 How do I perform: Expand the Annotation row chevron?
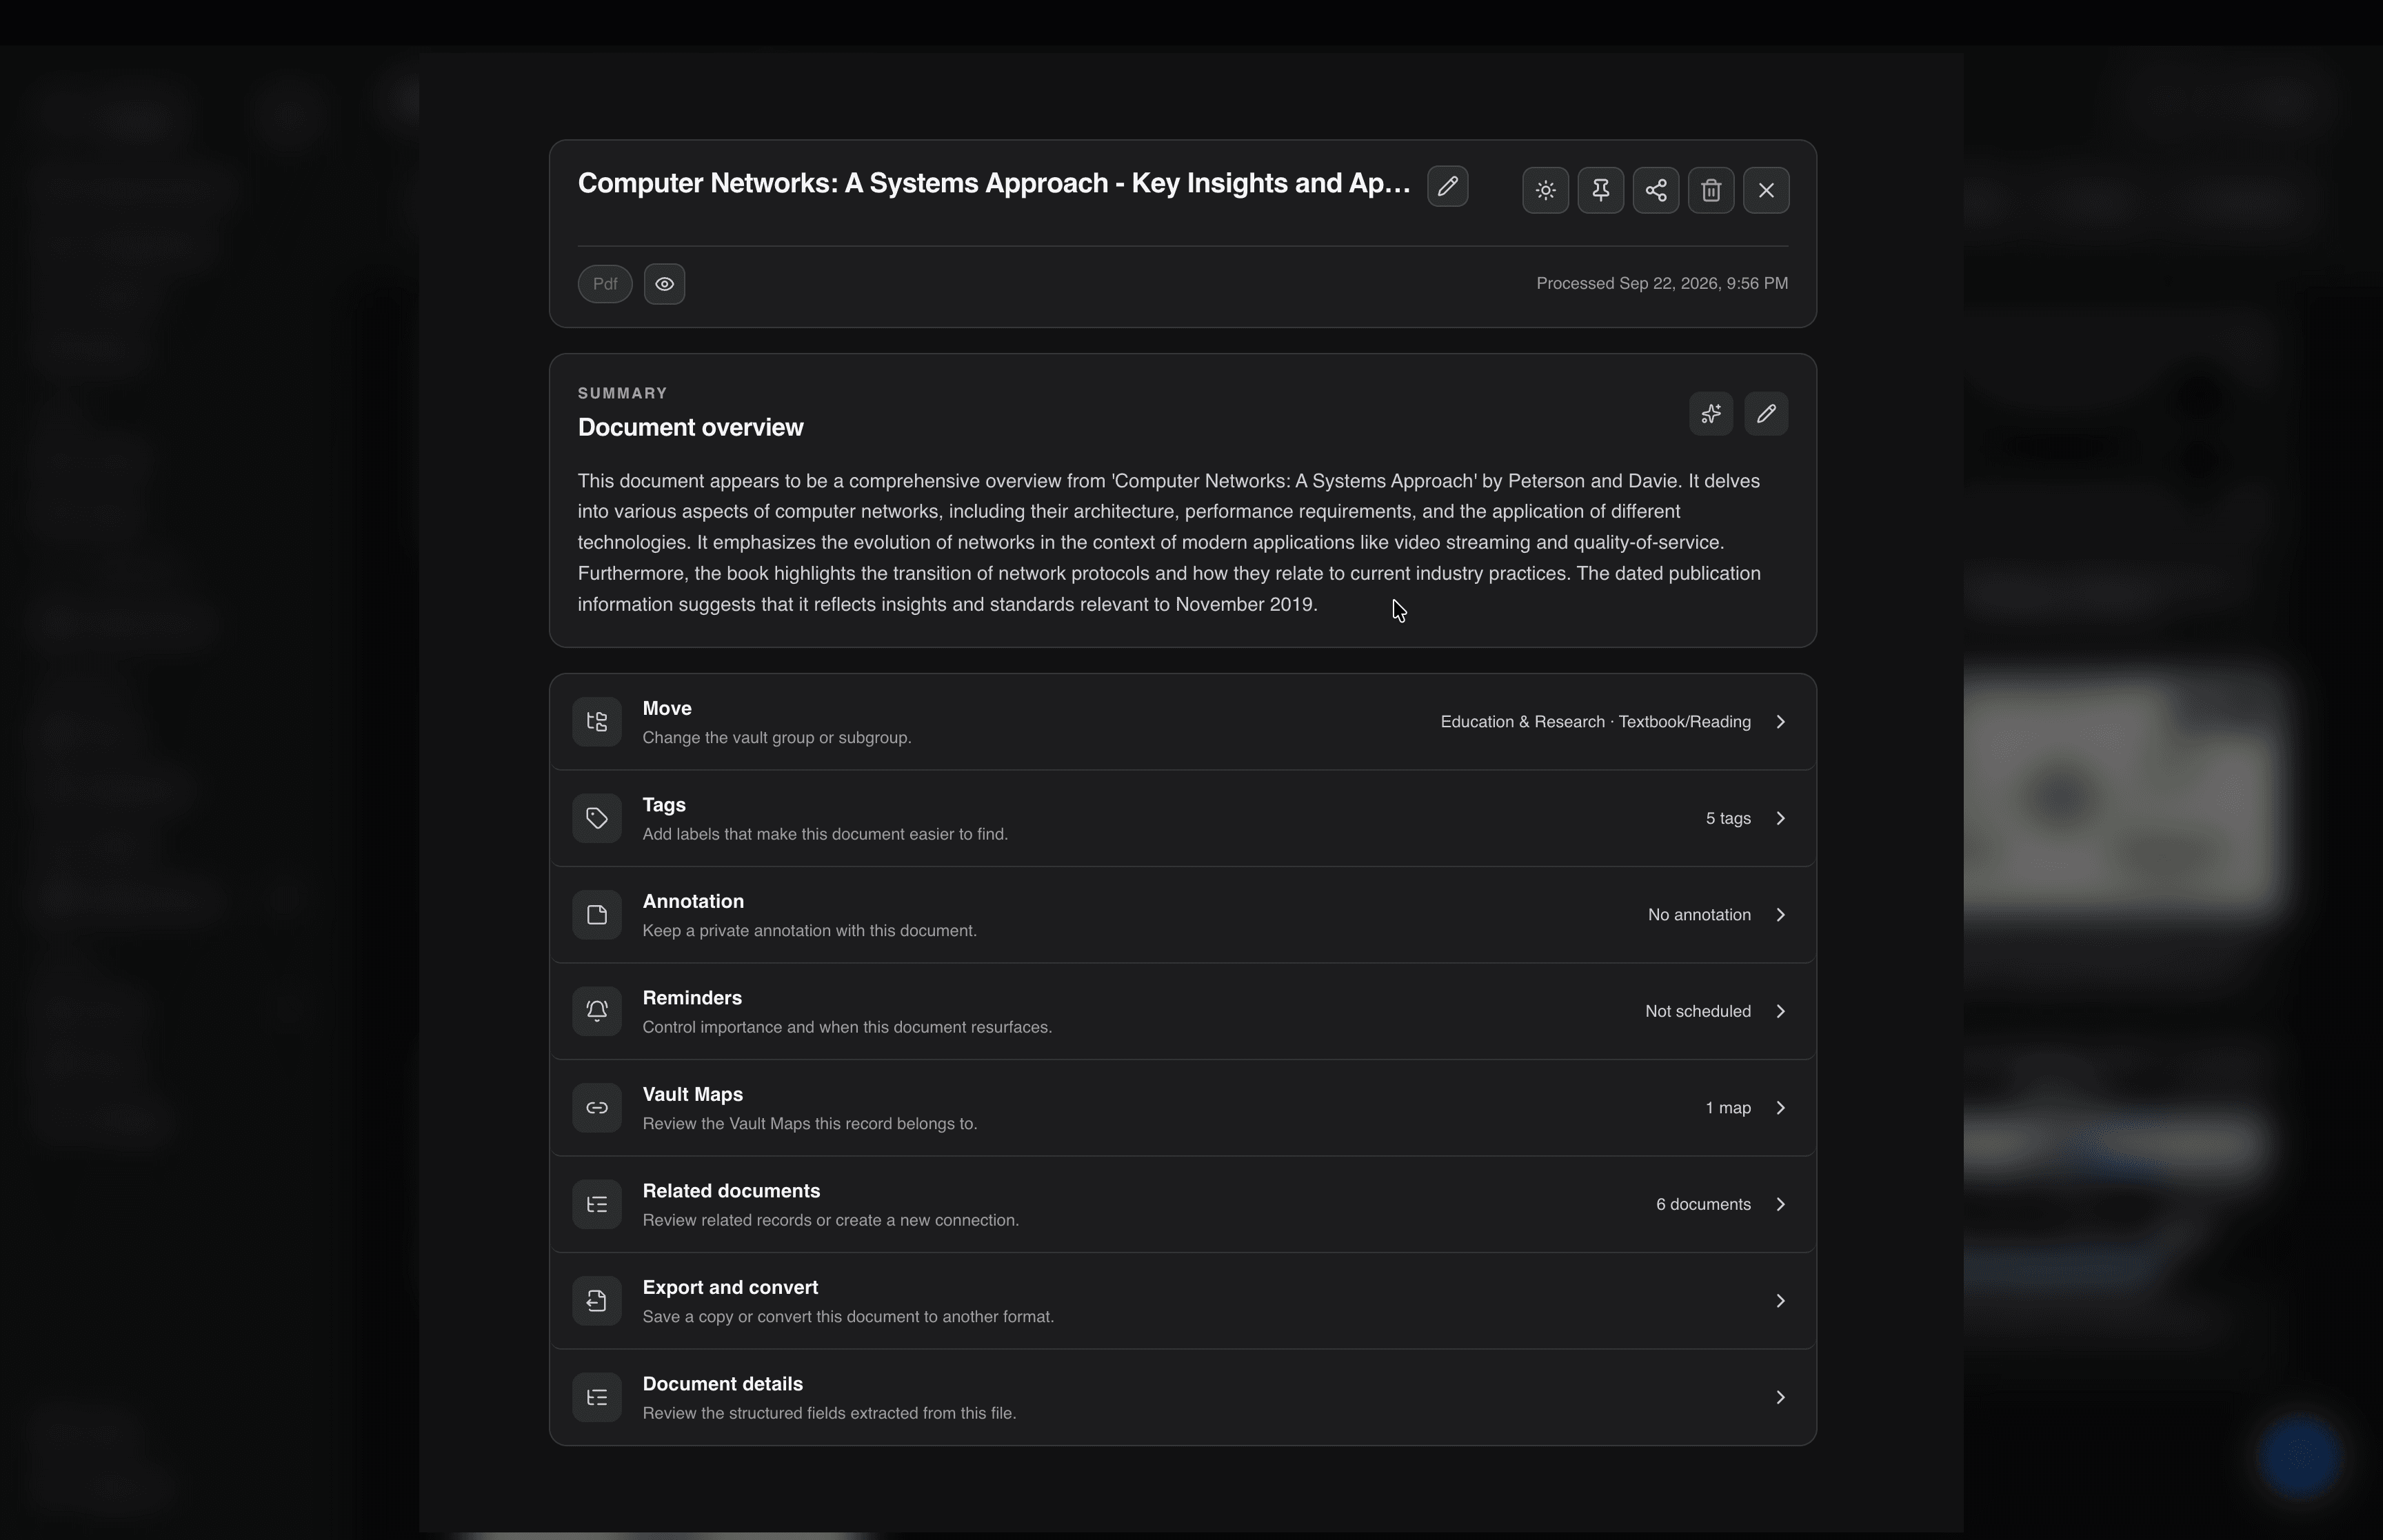(x=1780, y=915)
